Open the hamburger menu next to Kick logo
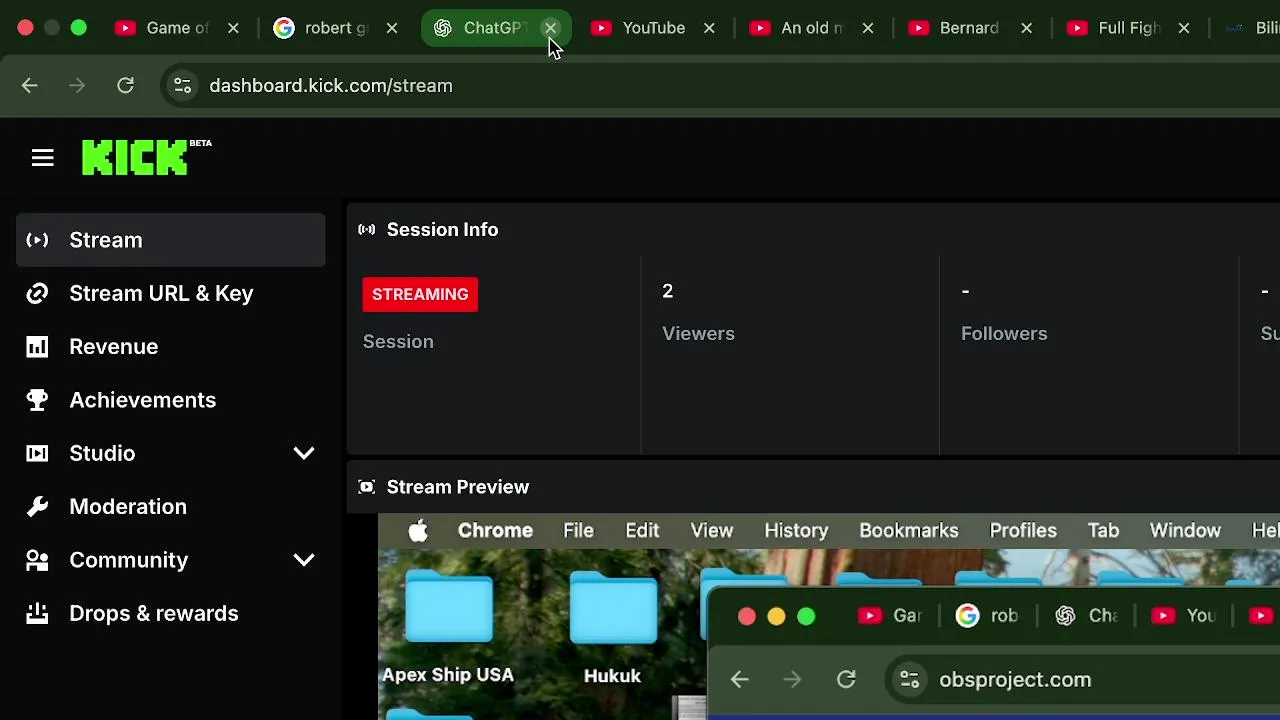 tap(42, 158)
